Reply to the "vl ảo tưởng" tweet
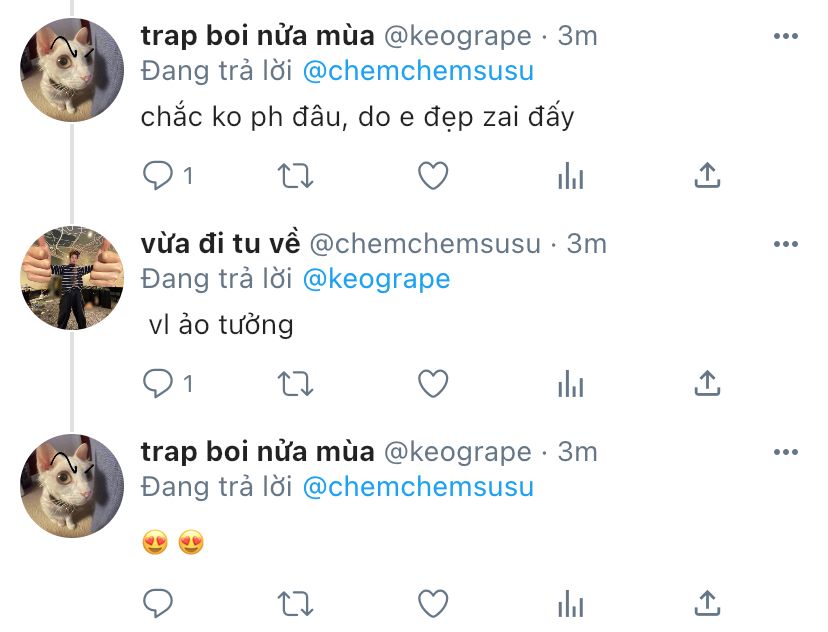828x632 pixels. pyautogui.click(x=159, y=383)
